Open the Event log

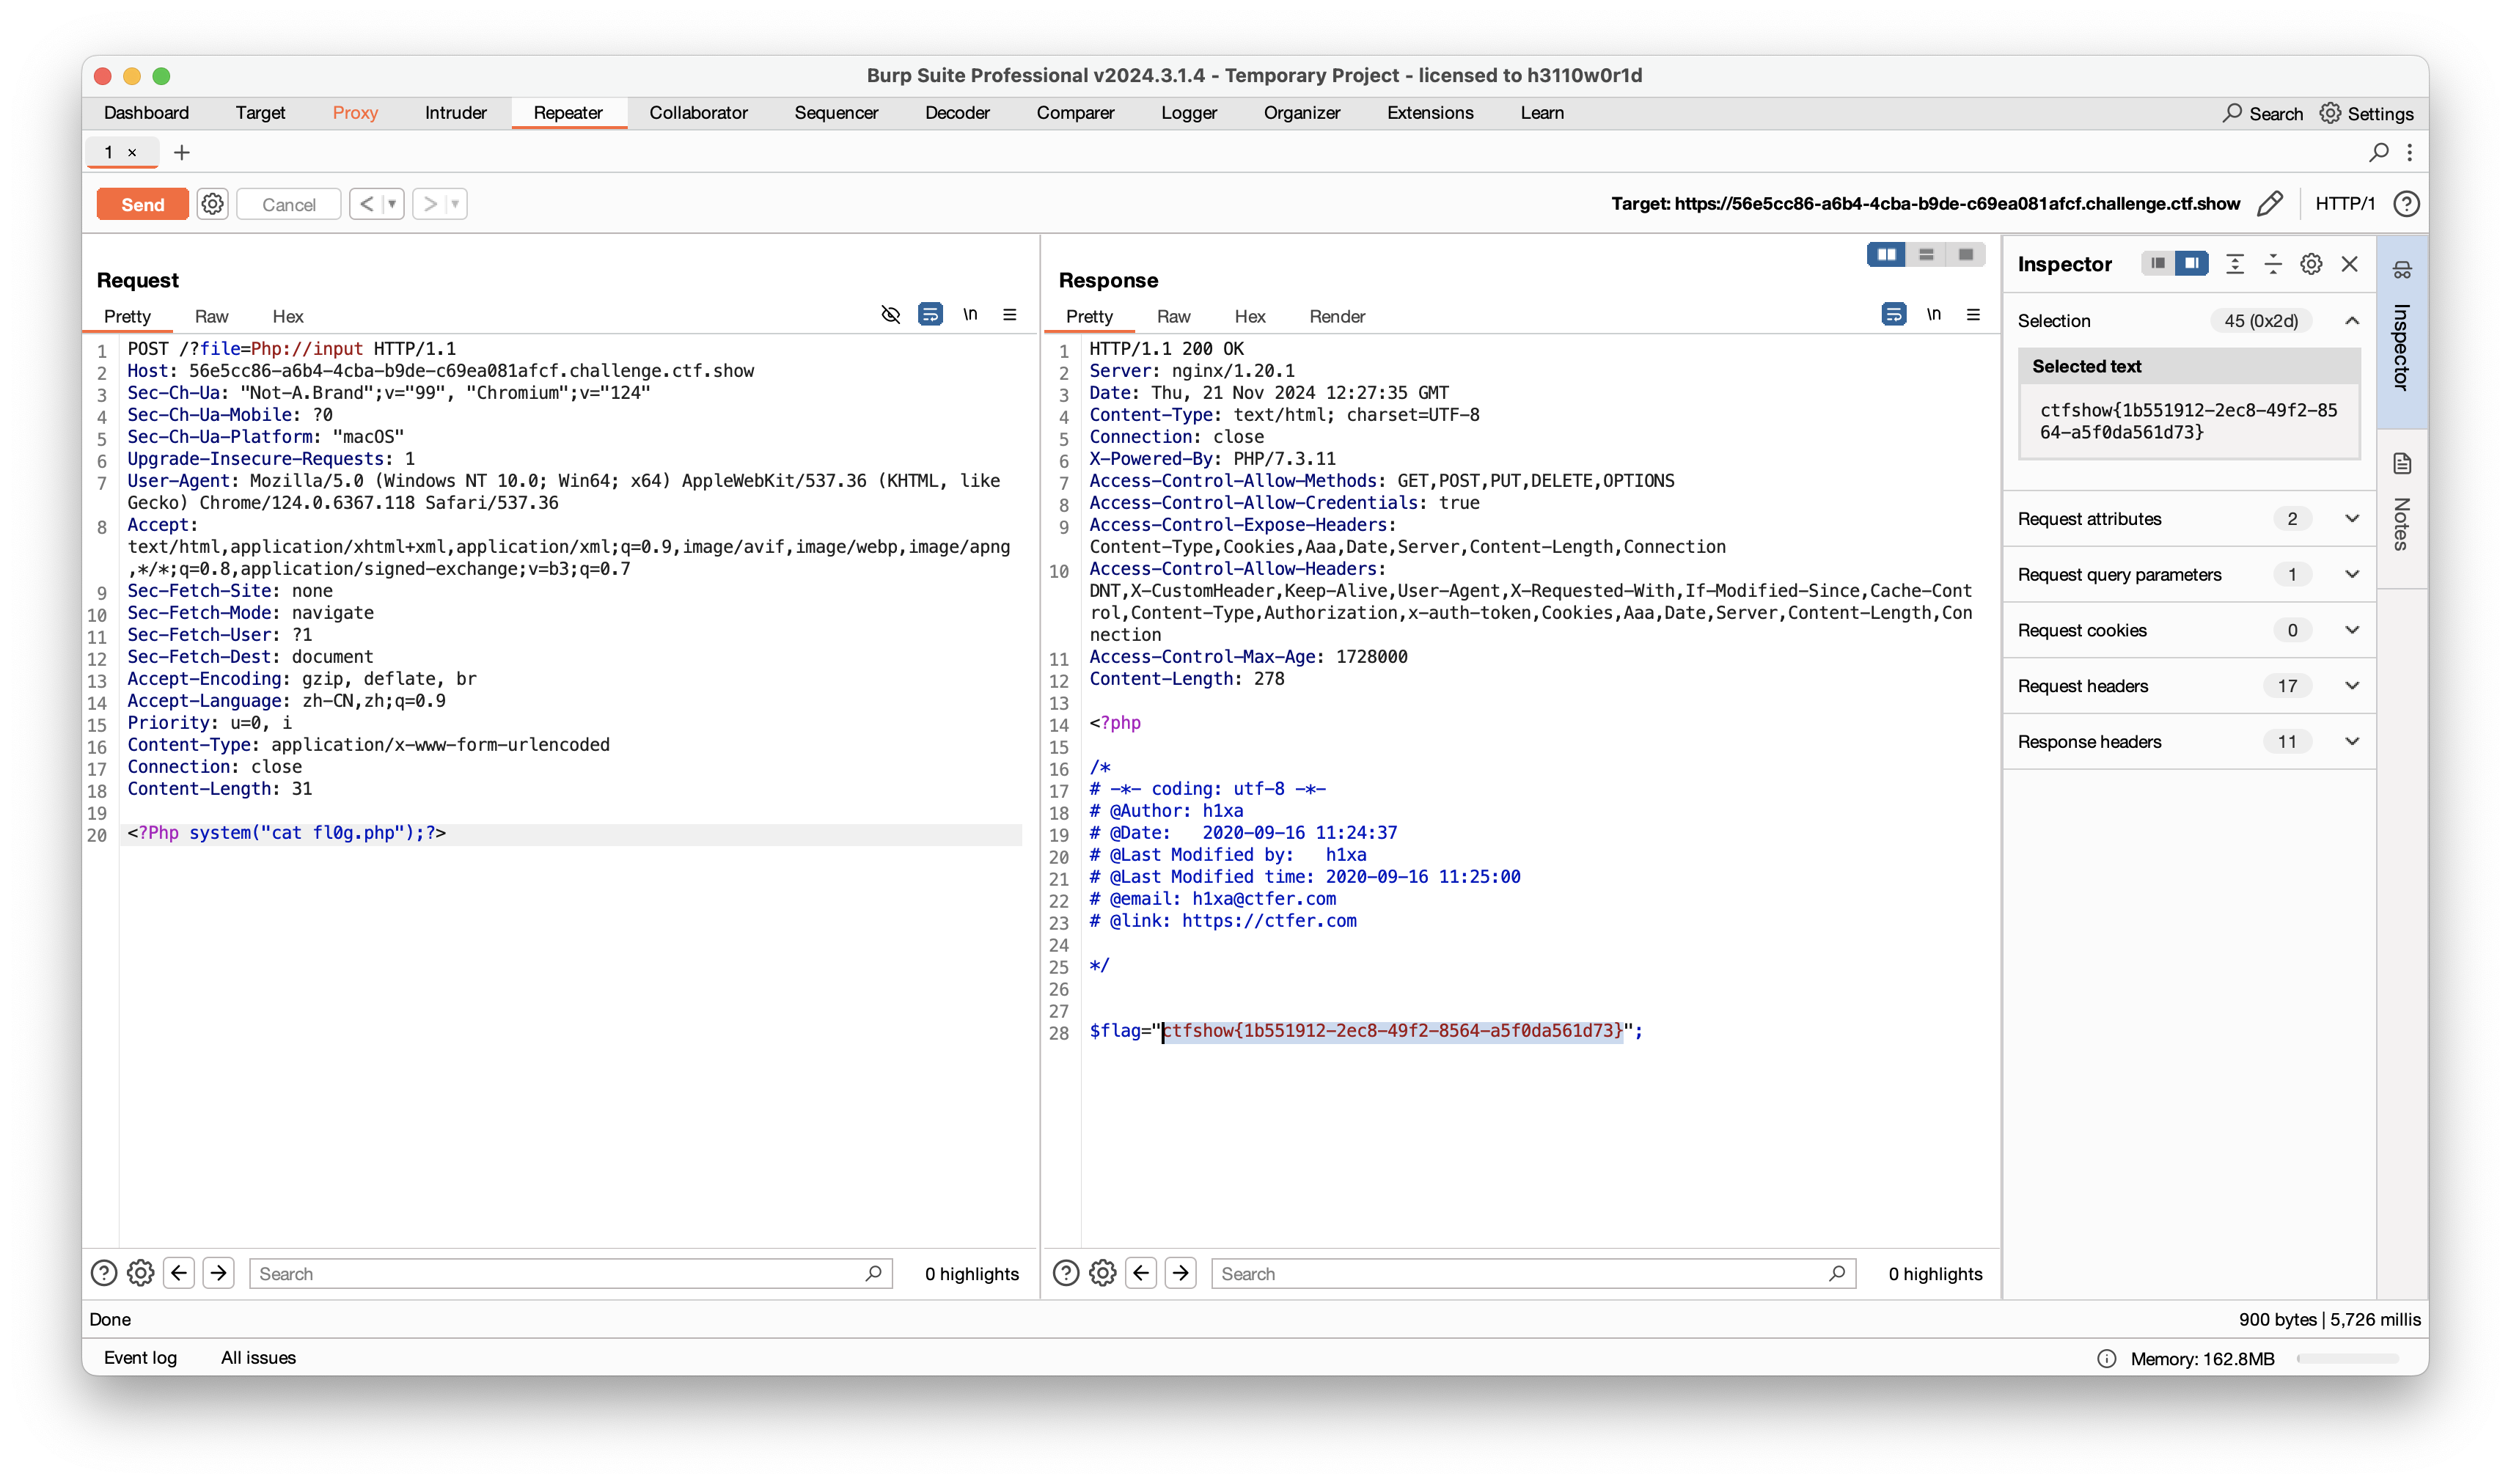click(x=140, y=1357)
